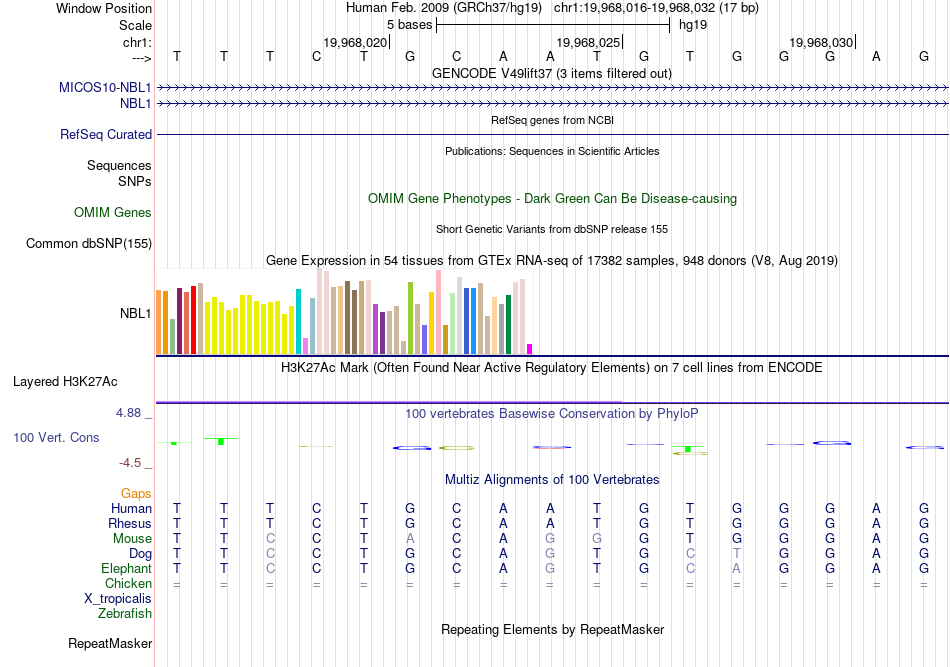Select the chr1:19,968,016-19,968,032 position text
Viewport: 950px width, 667px height.
click(x=656, y=8)
